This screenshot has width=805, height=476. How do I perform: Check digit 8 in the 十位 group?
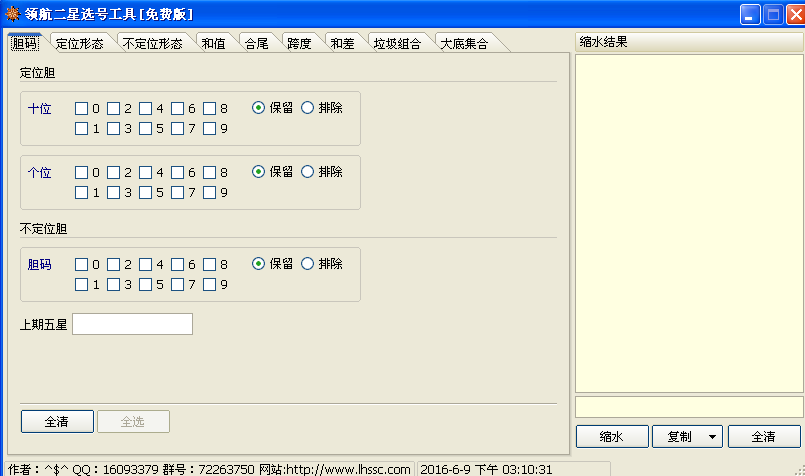(209, 108)
